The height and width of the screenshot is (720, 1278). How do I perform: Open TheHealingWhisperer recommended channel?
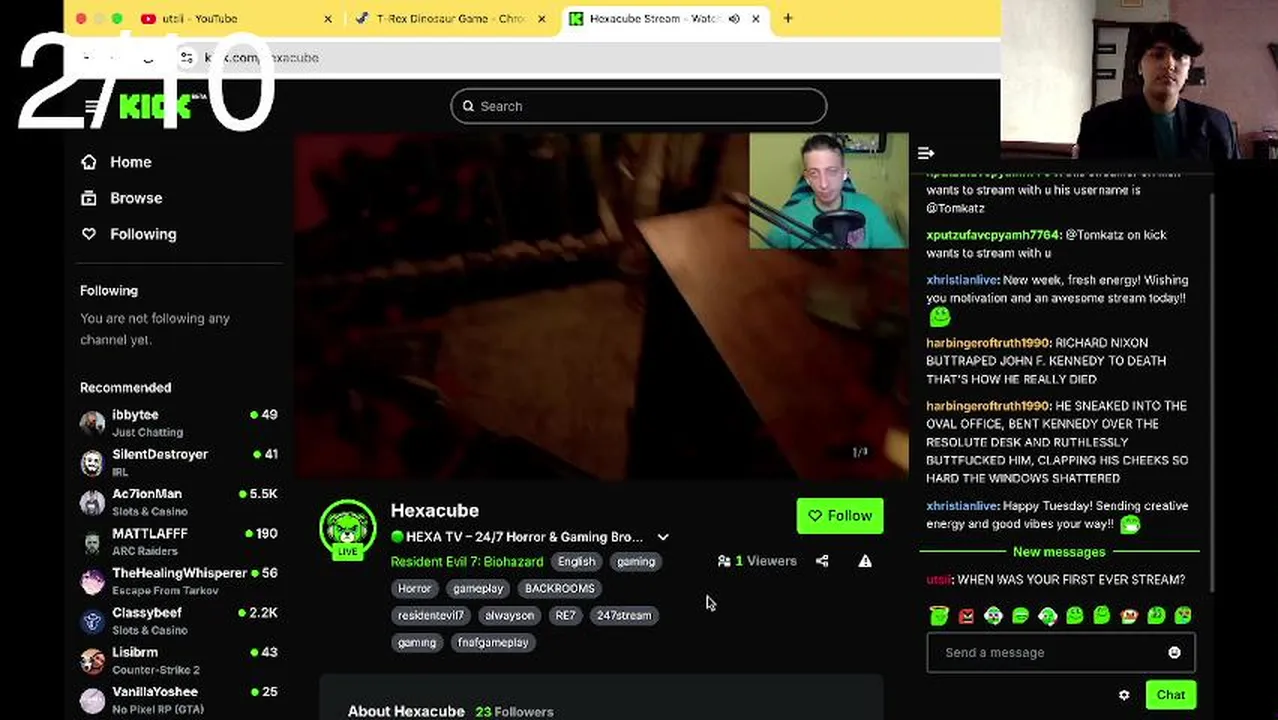(x=179, y=581)
